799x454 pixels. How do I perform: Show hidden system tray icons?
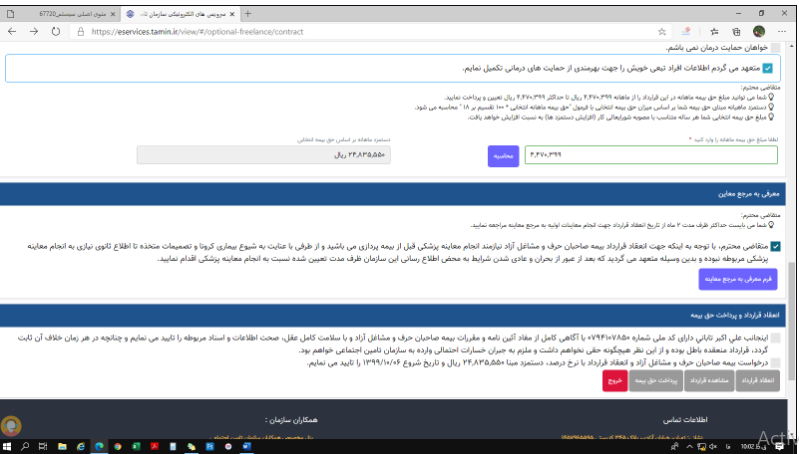tap(689, 446)
